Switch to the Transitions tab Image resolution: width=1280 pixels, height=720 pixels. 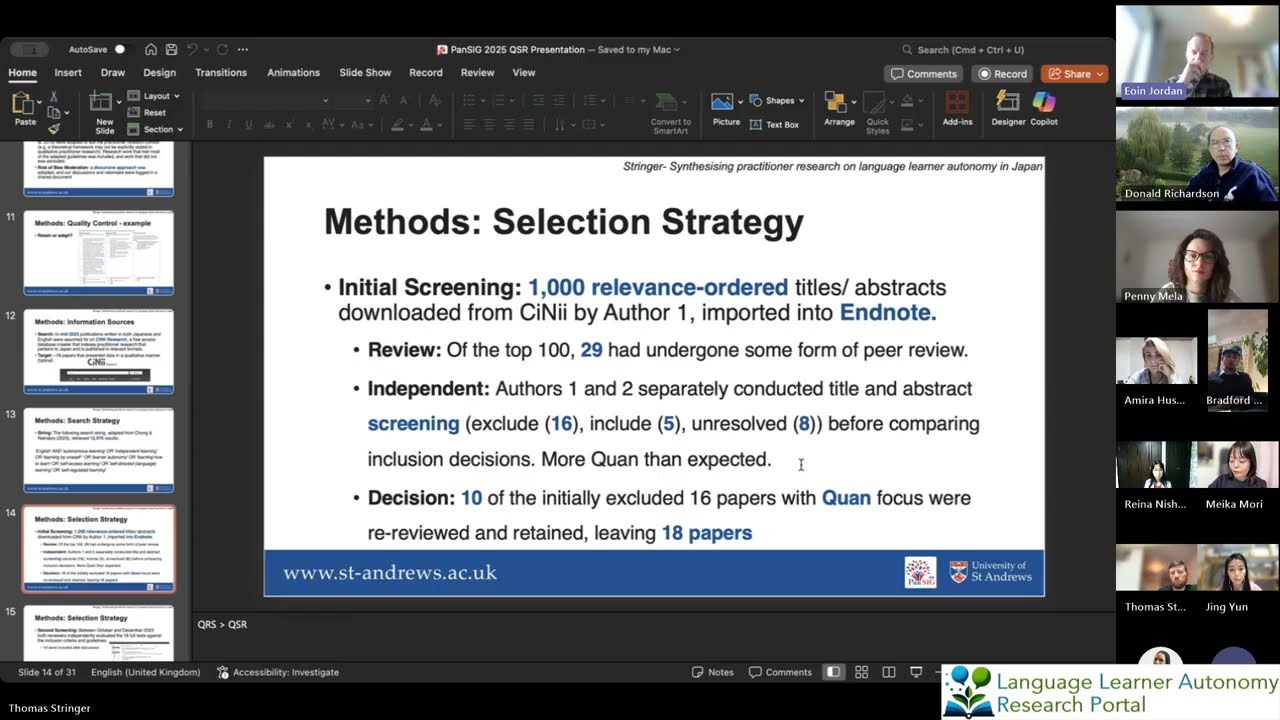(x=221, y=73)
